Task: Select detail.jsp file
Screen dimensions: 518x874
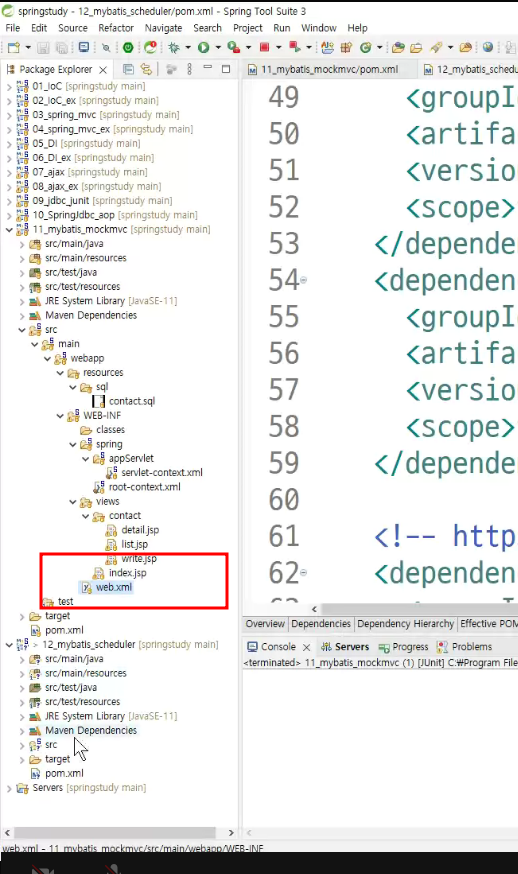Action: coord(140,530)
